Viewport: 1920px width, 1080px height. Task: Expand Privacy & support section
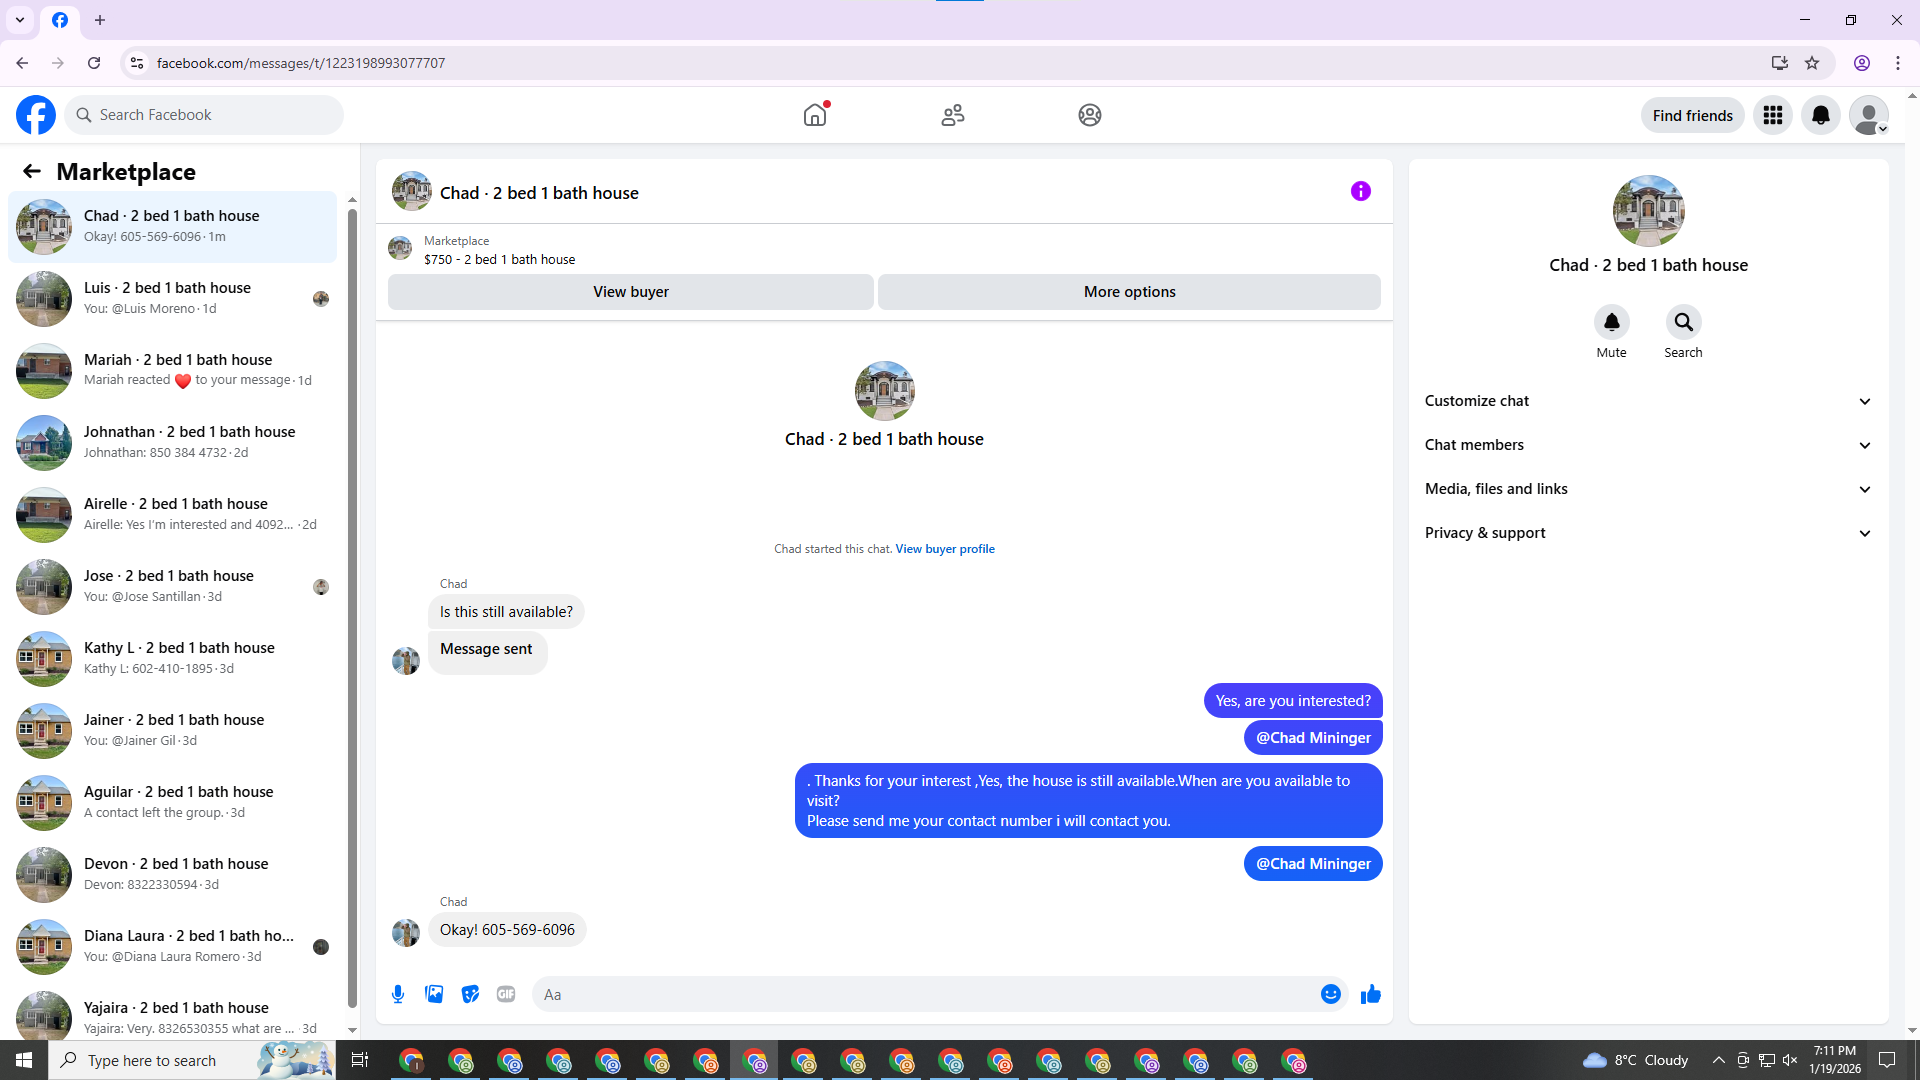click(1649, 533)
